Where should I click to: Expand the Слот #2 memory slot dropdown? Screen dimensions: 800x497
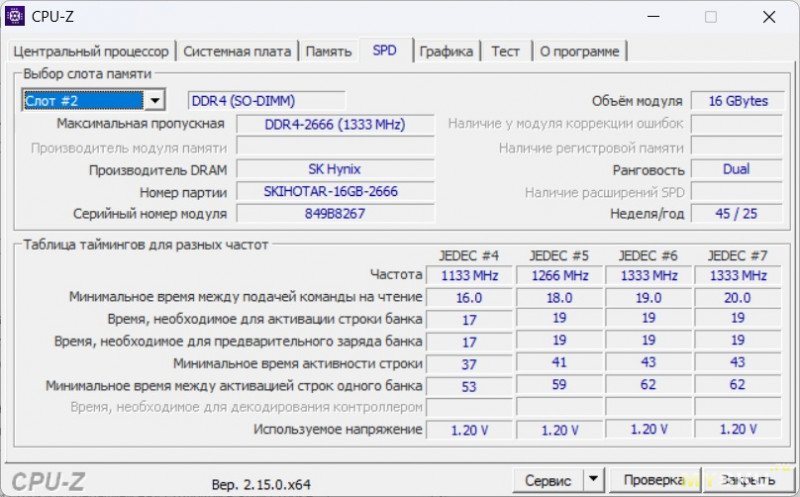point(154,101)
